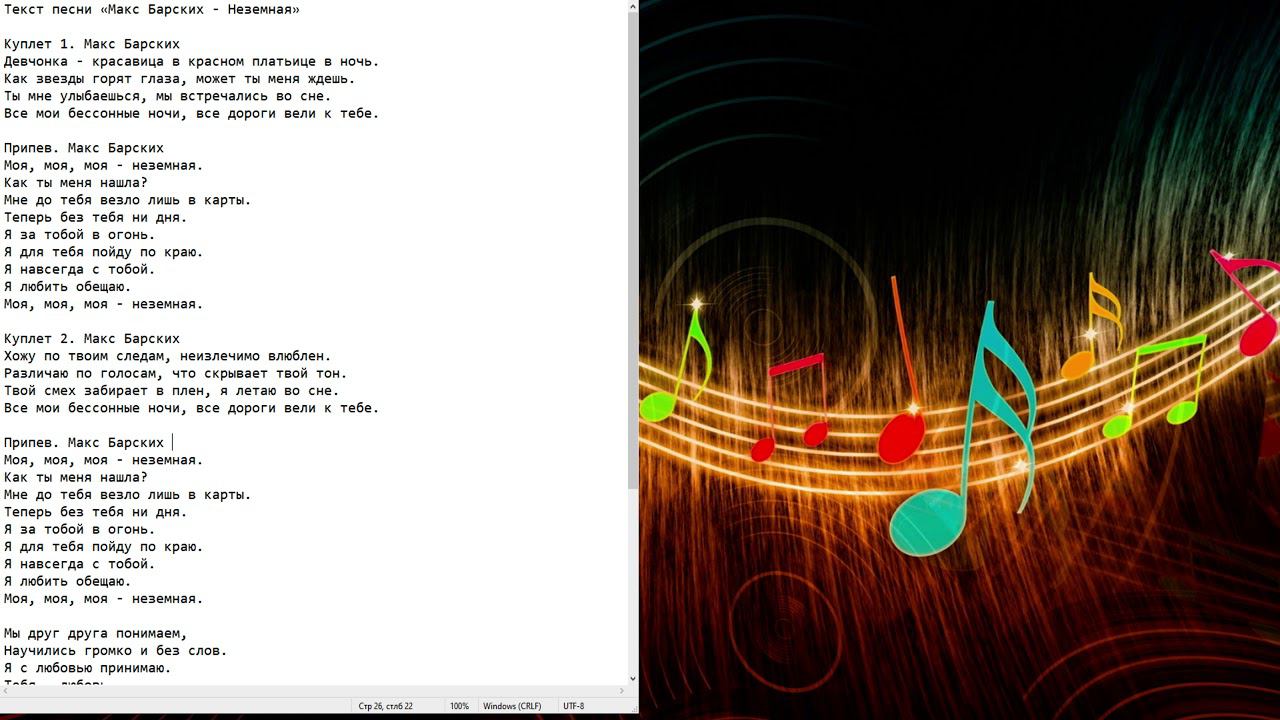1280x720 pixels.
Task: Click the line 'Девчонка - красавица в красном платьице в ночь.'
Action: pos(192,61)
